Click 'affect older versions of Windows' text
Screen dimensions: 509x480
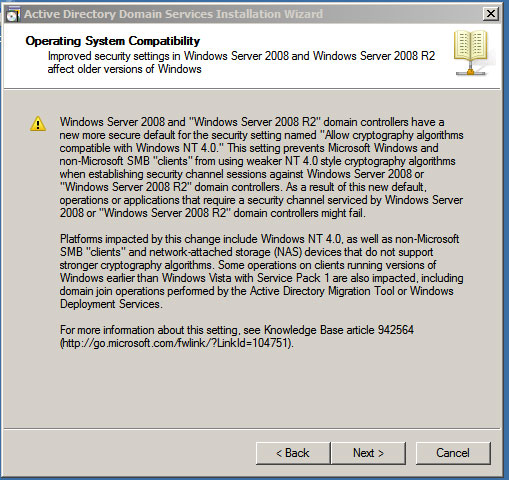125,69
